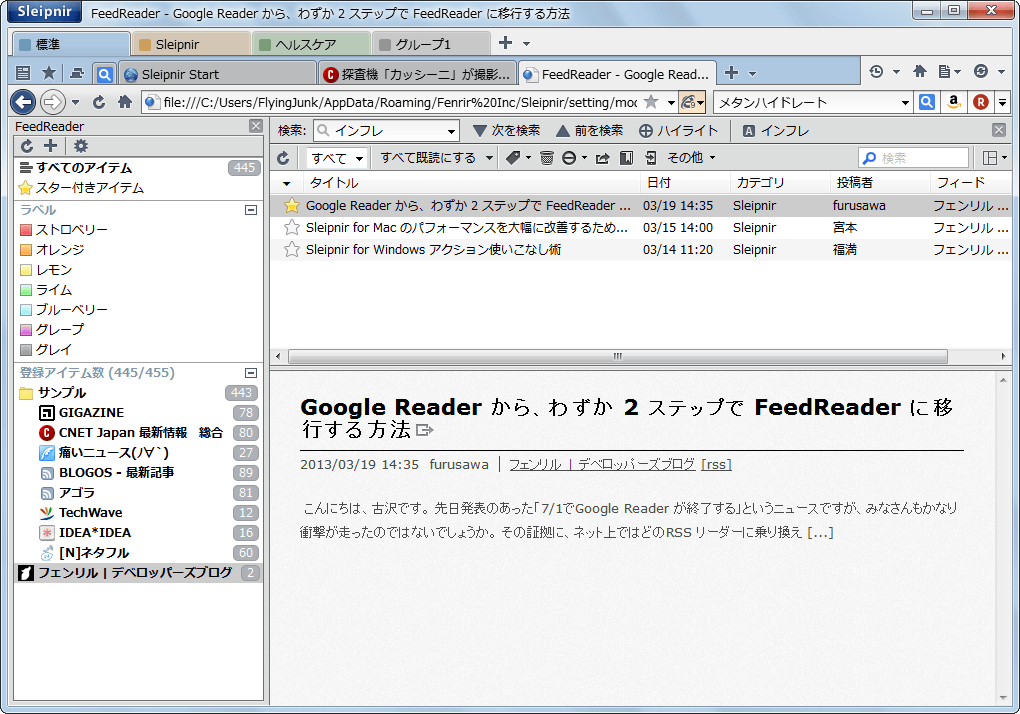Search on Amazon using the Amazon icon

(x=954, y=102)
